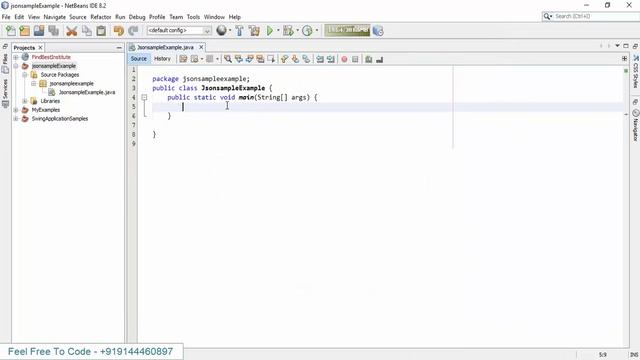This screenshot has height=360, width=640.
Task: Select JsonsampleExample.java in project tree
Action: (87, 92)
